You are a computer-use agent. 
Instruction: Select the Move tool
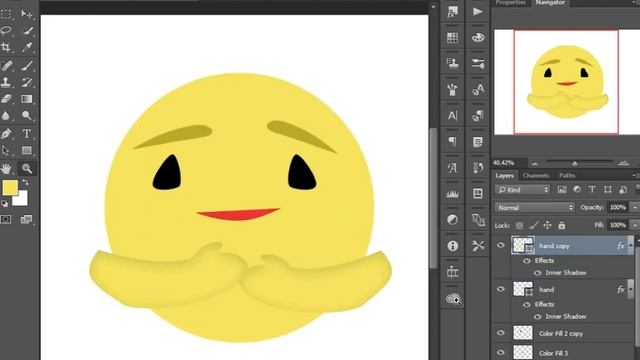[27, 14]
